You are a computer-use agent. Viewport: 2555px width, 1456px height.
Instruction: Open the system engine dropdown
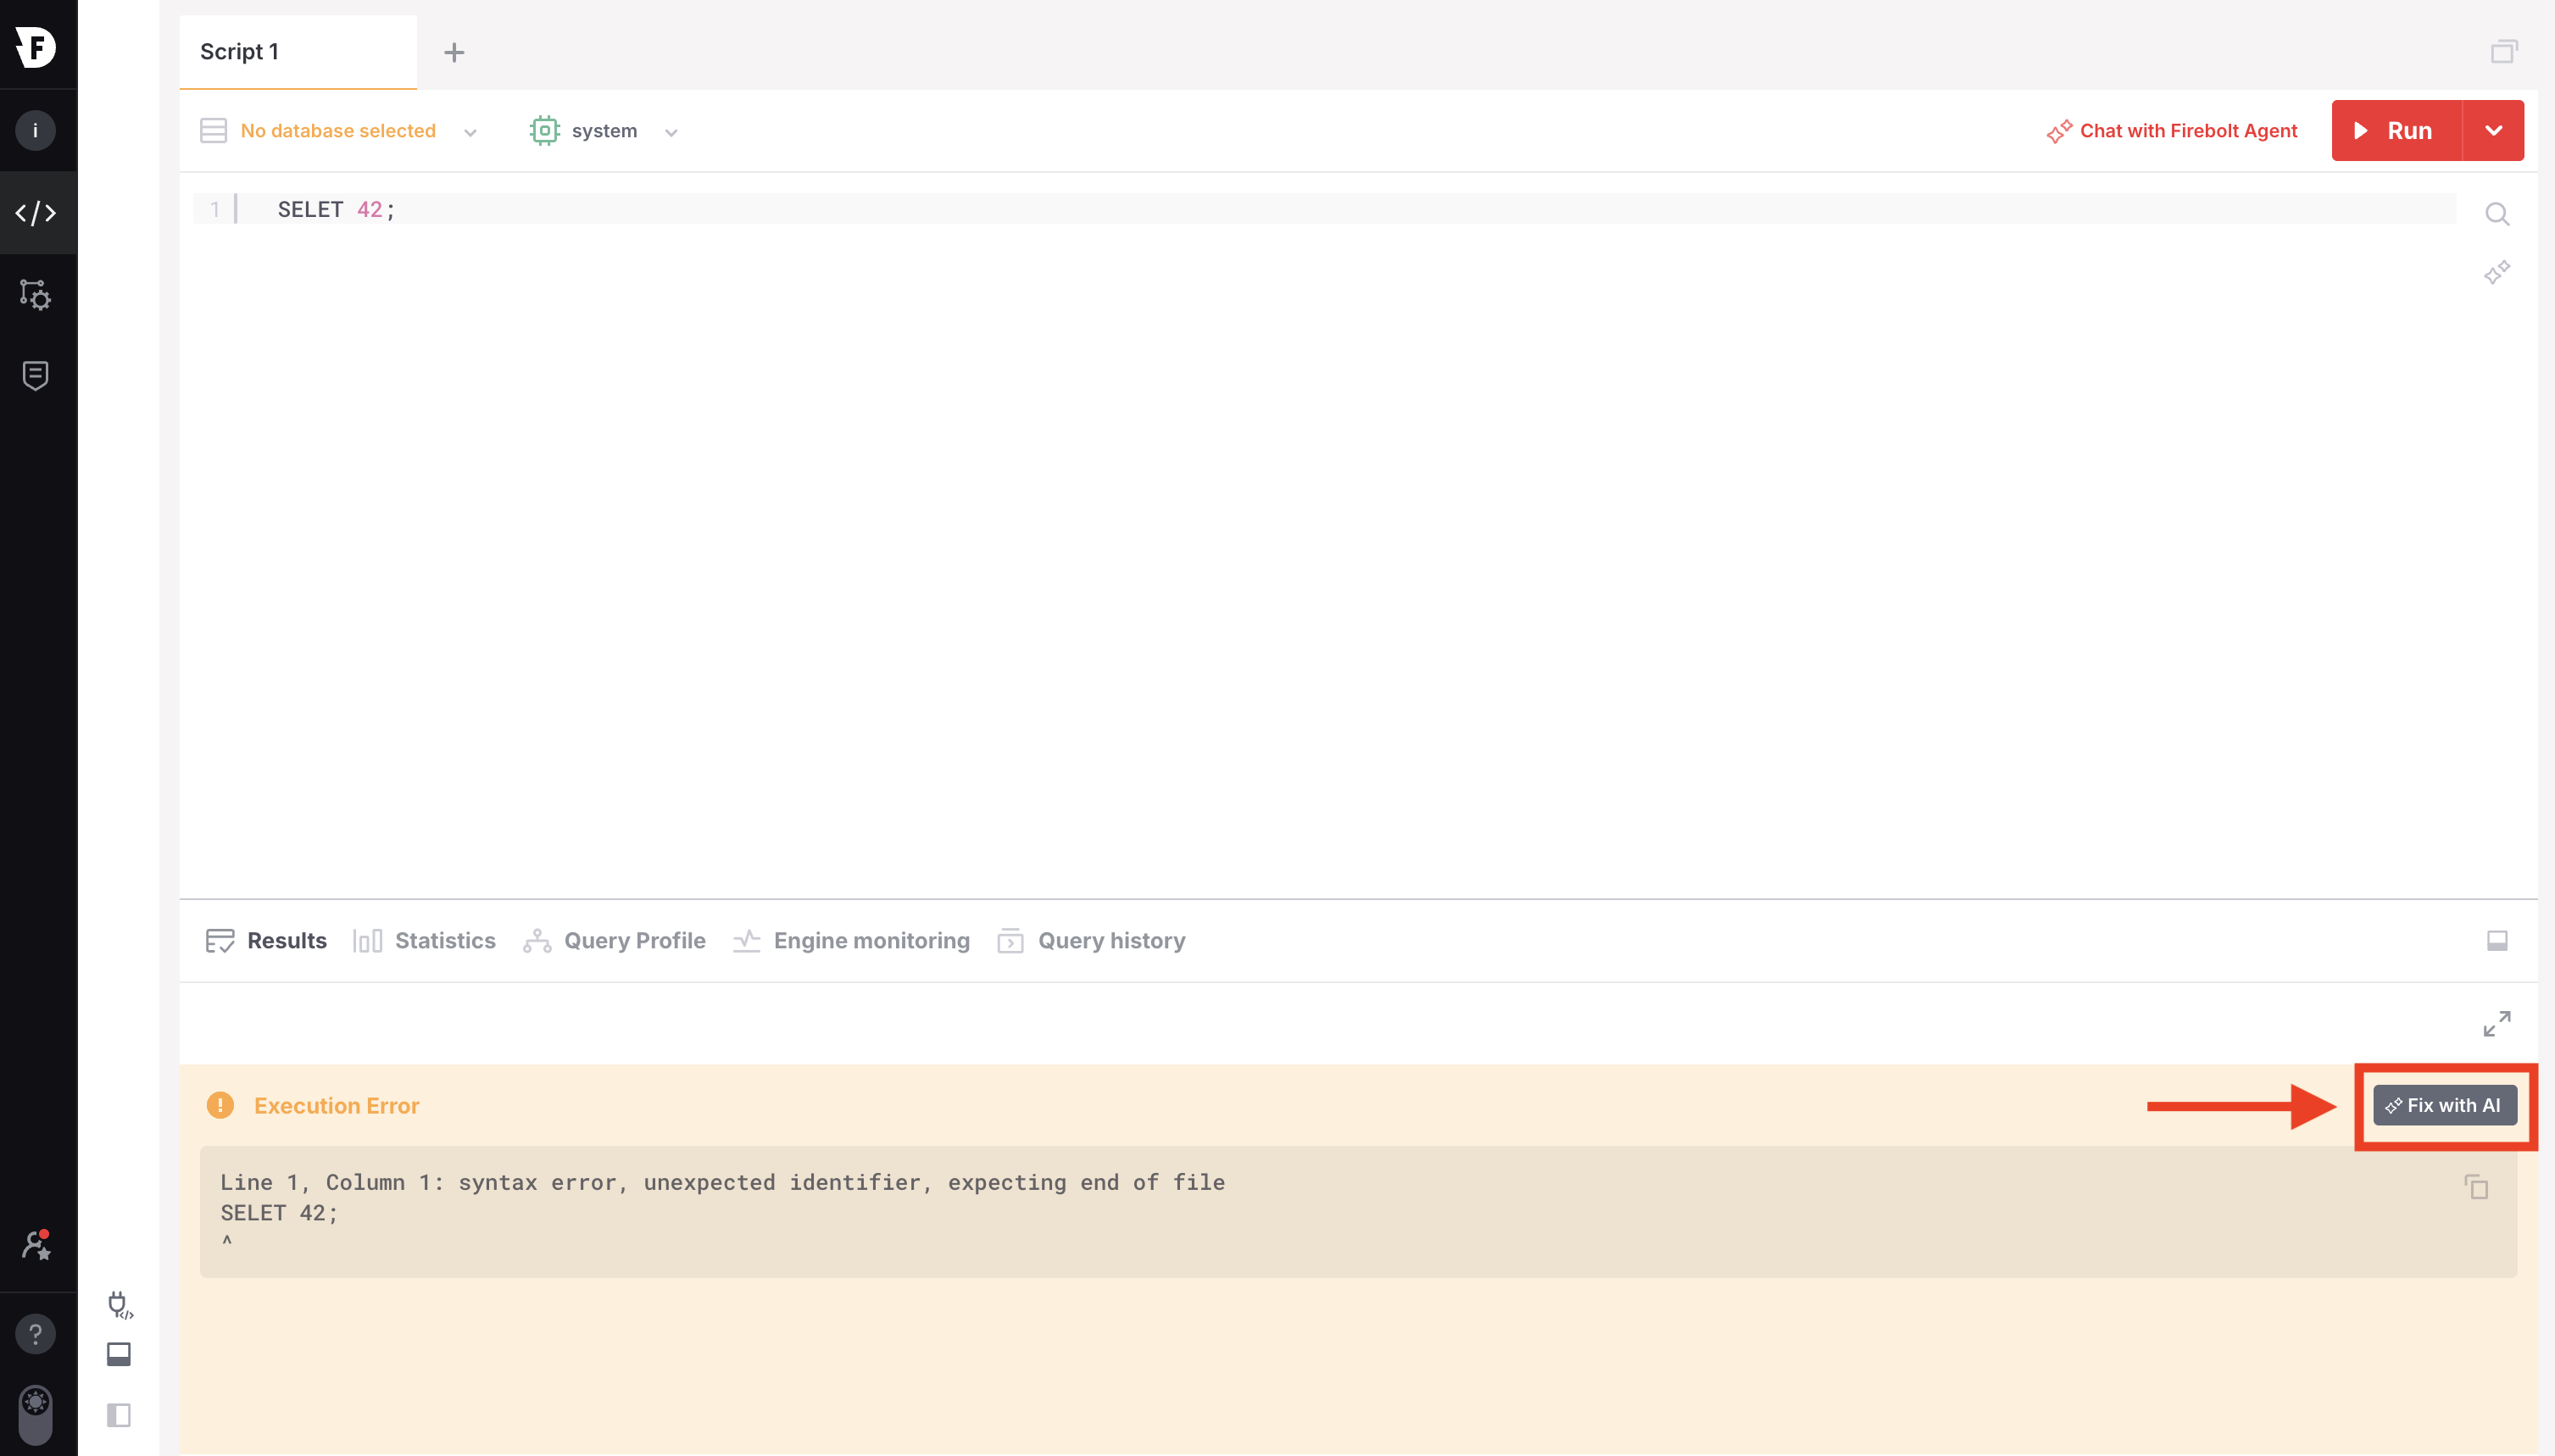pyautogui.click(x=604, y=131)
